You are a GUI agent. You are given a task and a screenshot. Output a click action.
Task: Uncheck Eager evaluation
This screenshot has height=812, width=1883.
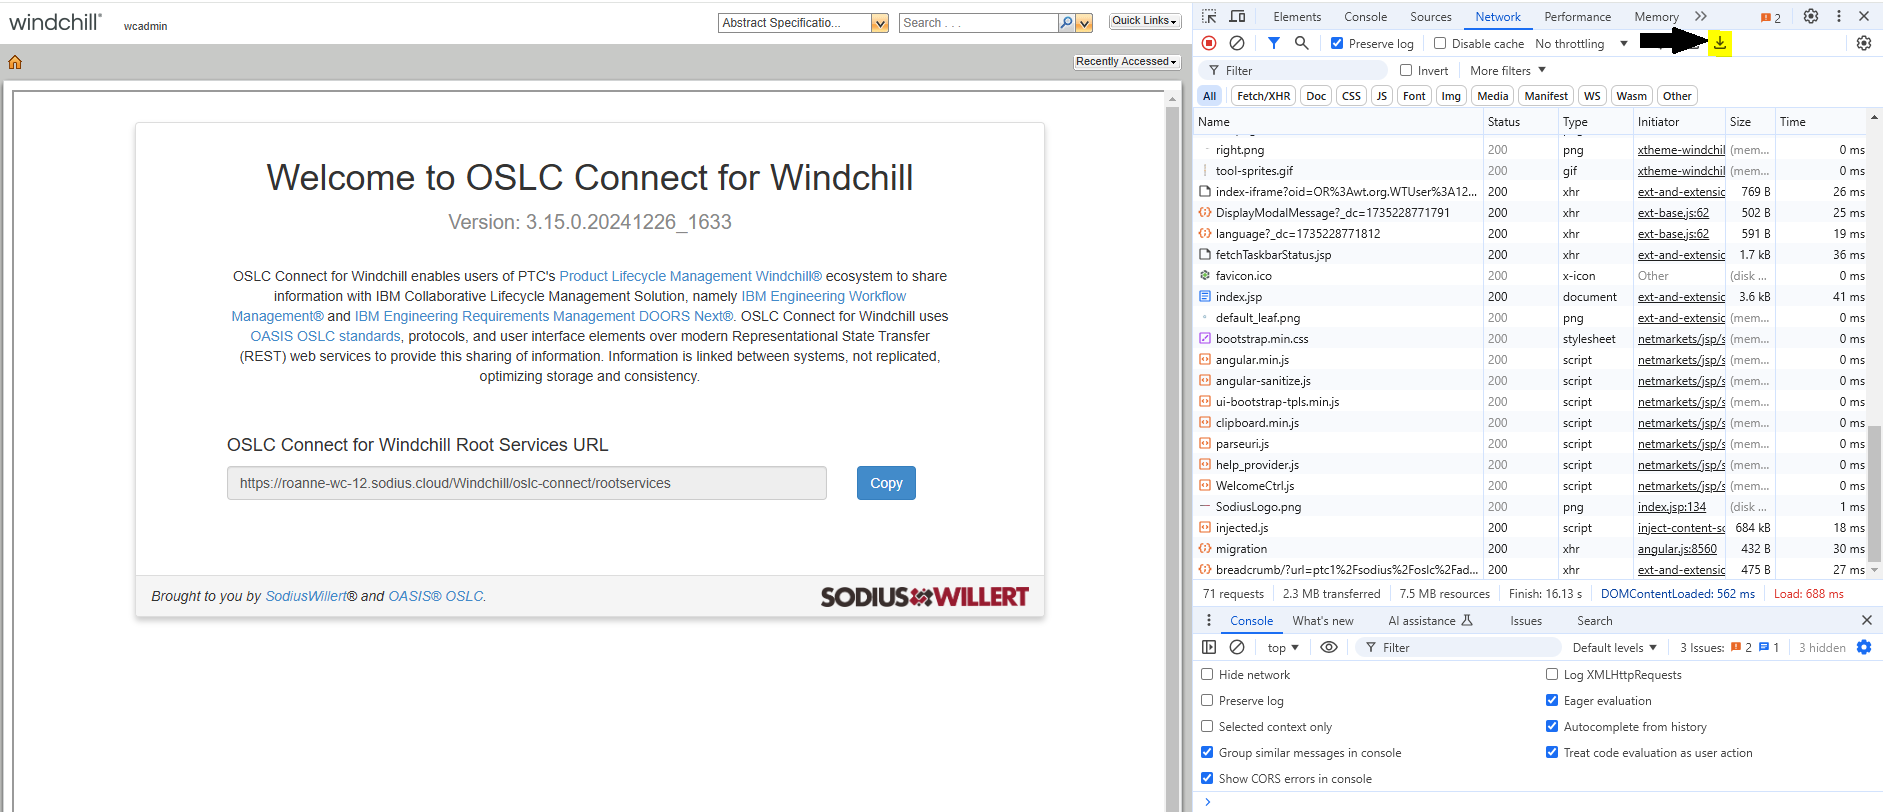[1552, 700]
